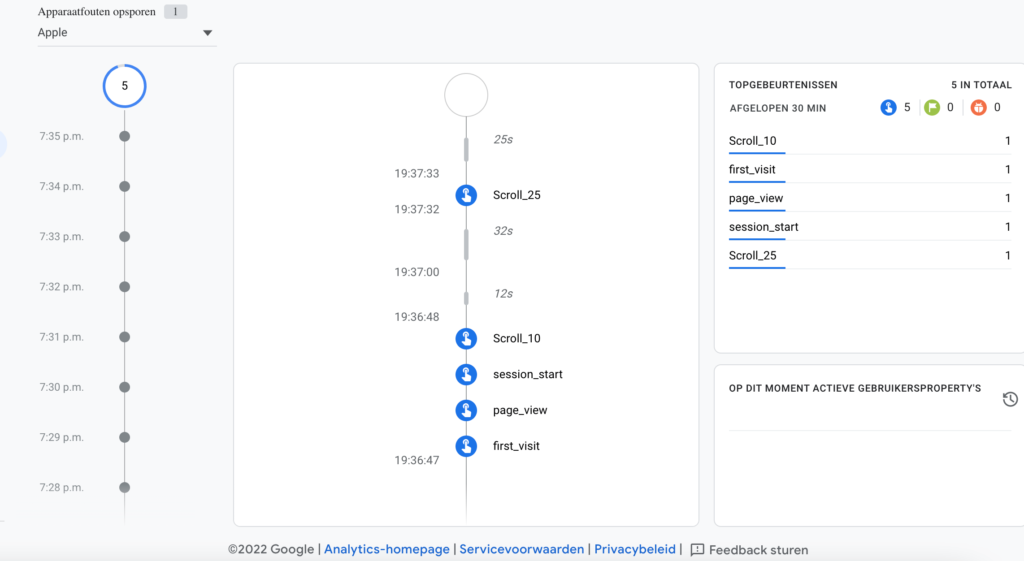This screenshot has width=1024, height=561.
Task: Click the session_start event icon in timeline
Action: point(466,374)
